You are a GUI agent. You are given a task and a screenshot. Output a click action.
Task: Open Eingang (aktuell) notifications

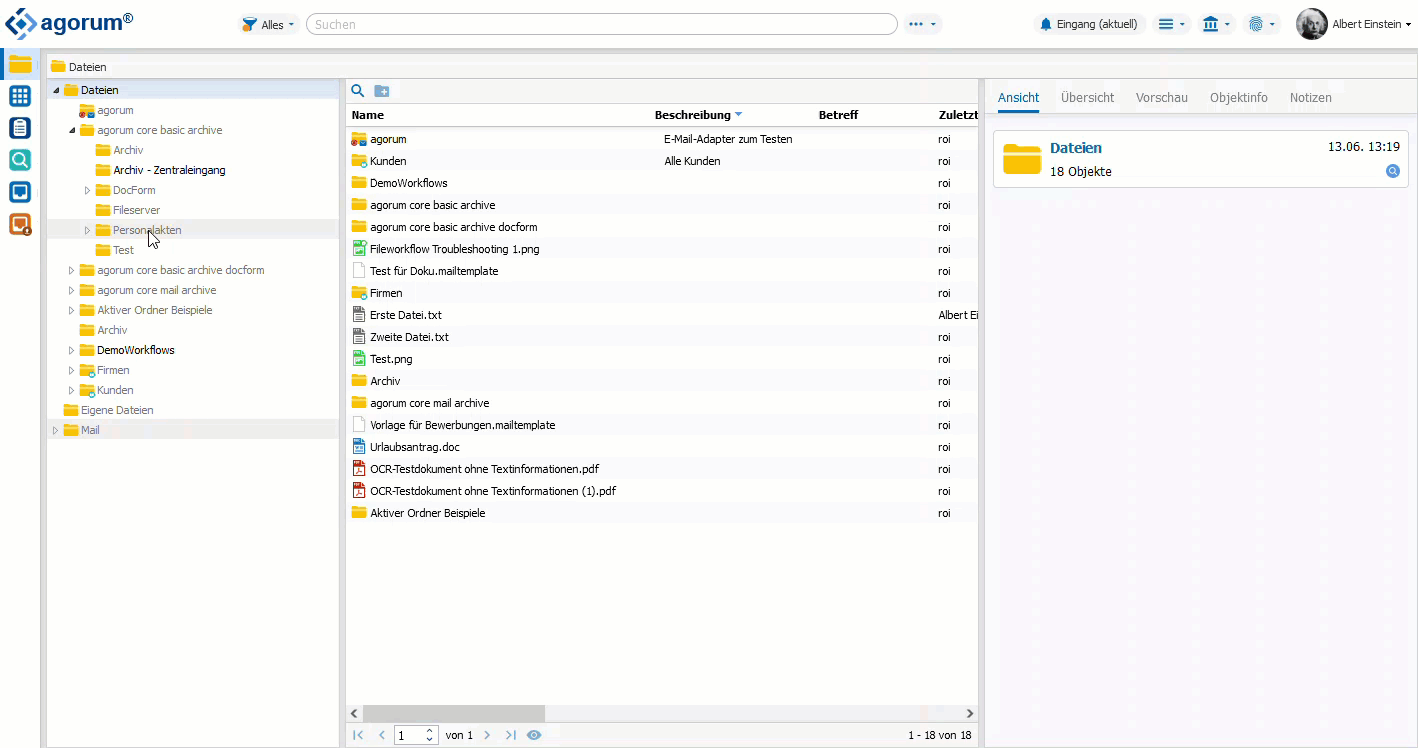click(1089, 24)
